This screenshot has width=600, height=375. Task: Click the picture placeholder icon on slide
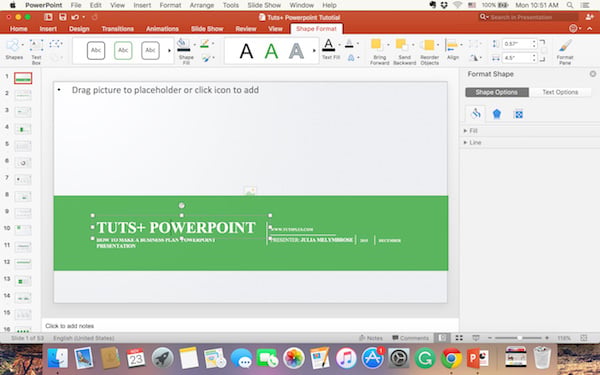point(249,191)
